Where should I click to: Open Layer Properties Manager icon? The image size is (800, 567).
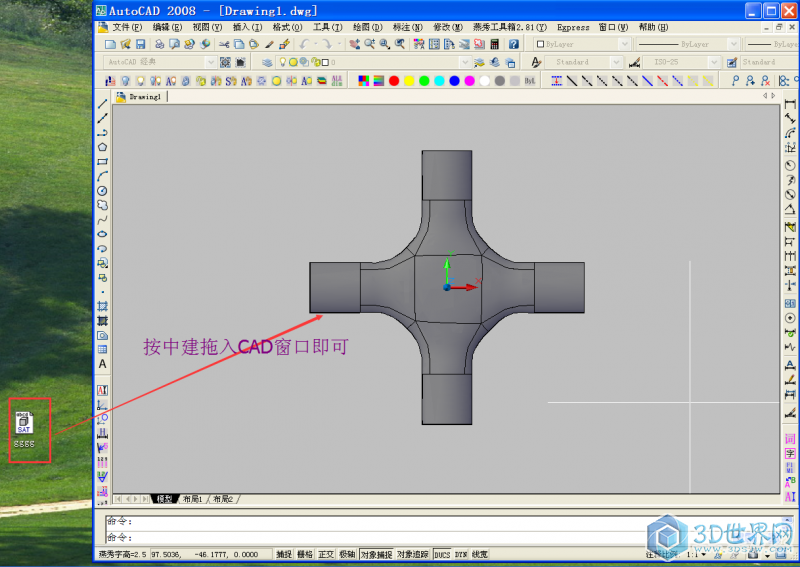pyautogui.click(x=267, y=62)
